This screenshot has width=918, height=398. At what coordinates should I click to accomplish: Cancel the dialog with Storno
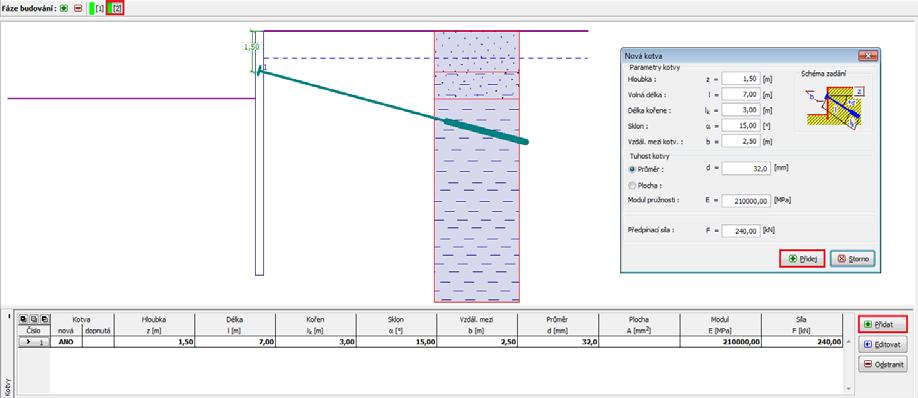coord(853,259)
